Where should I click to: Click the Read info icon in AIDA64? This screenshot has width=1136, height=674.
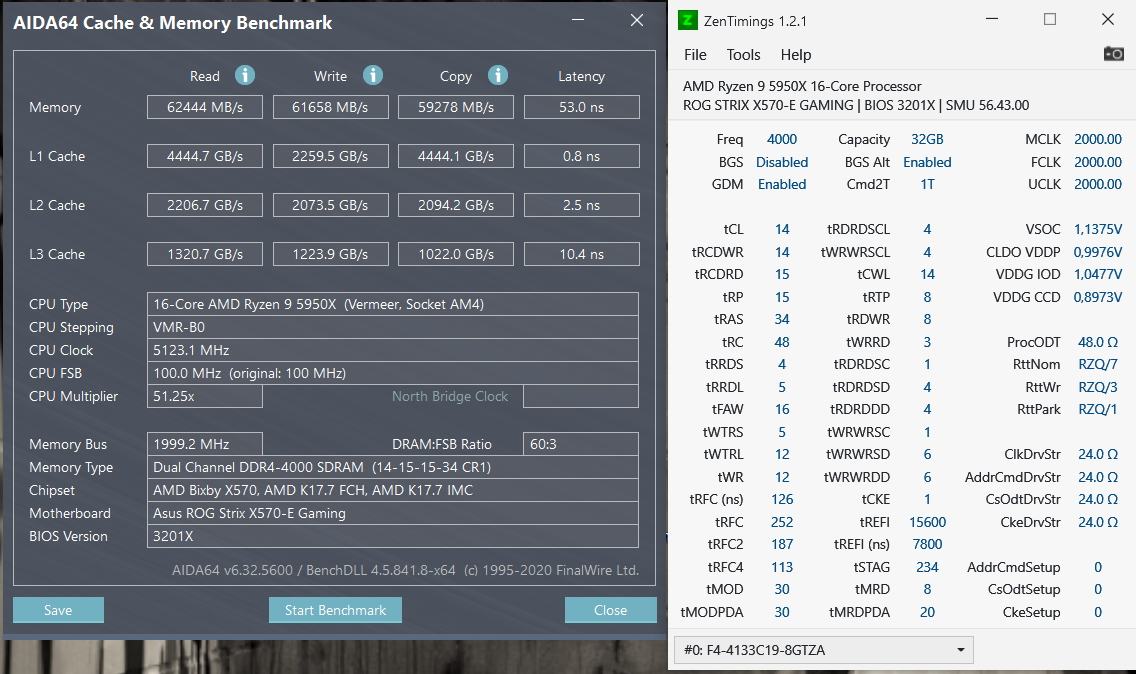click(x=245, y=75)
